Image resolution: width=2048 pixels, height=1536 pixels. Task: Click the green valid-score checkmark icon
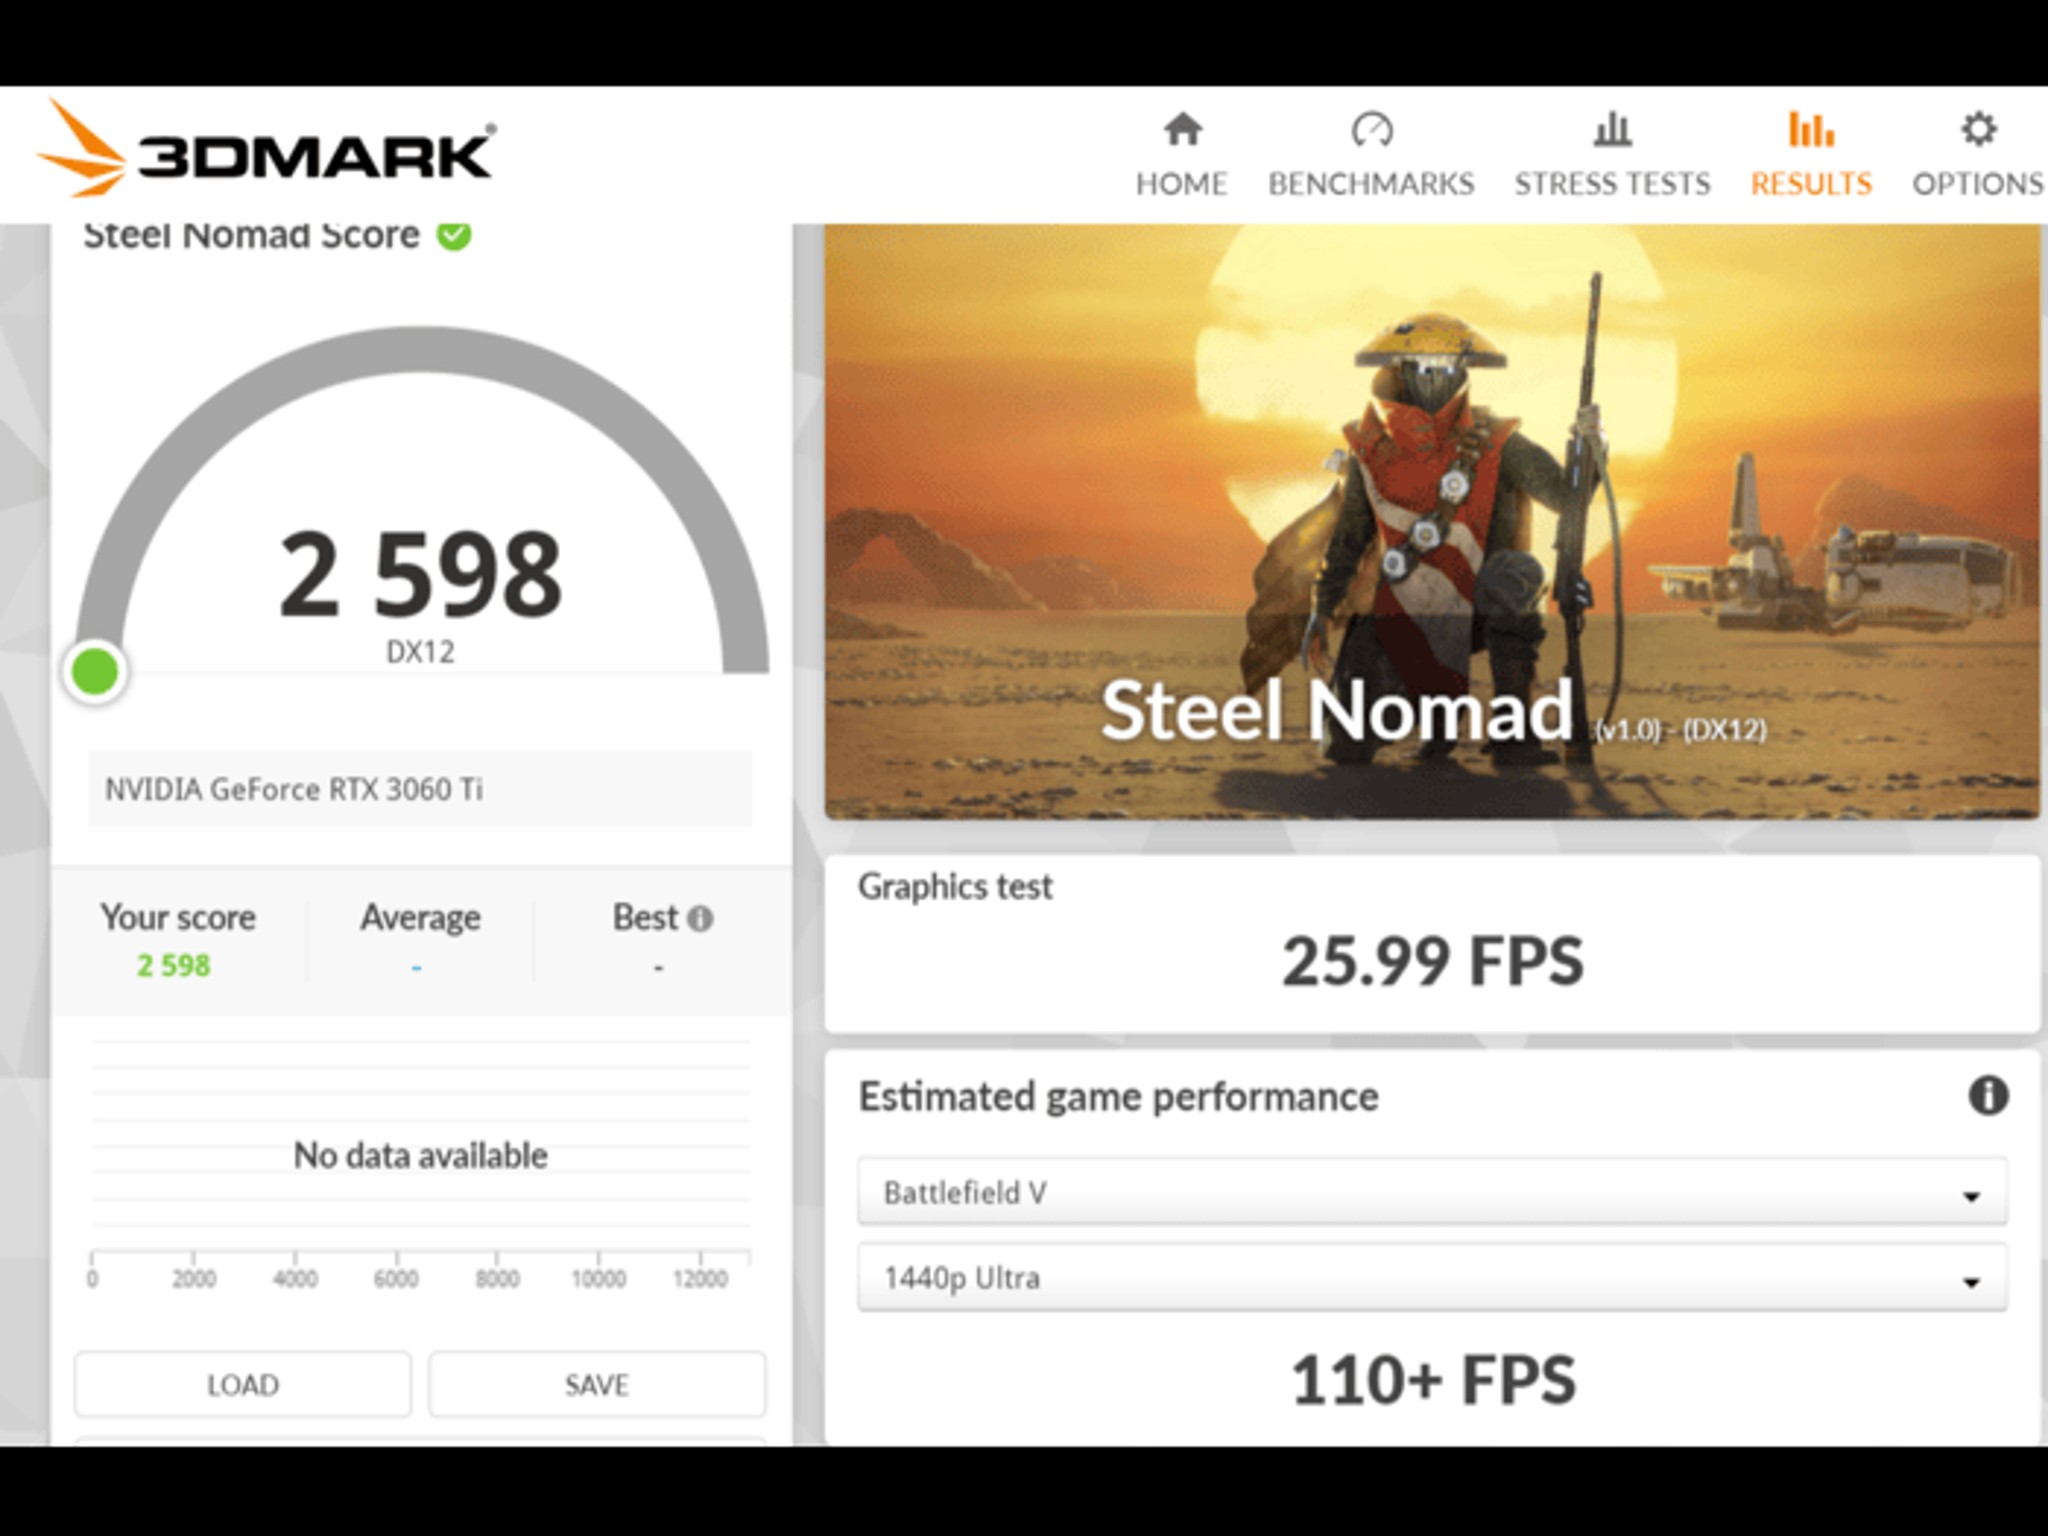[454, 235]
